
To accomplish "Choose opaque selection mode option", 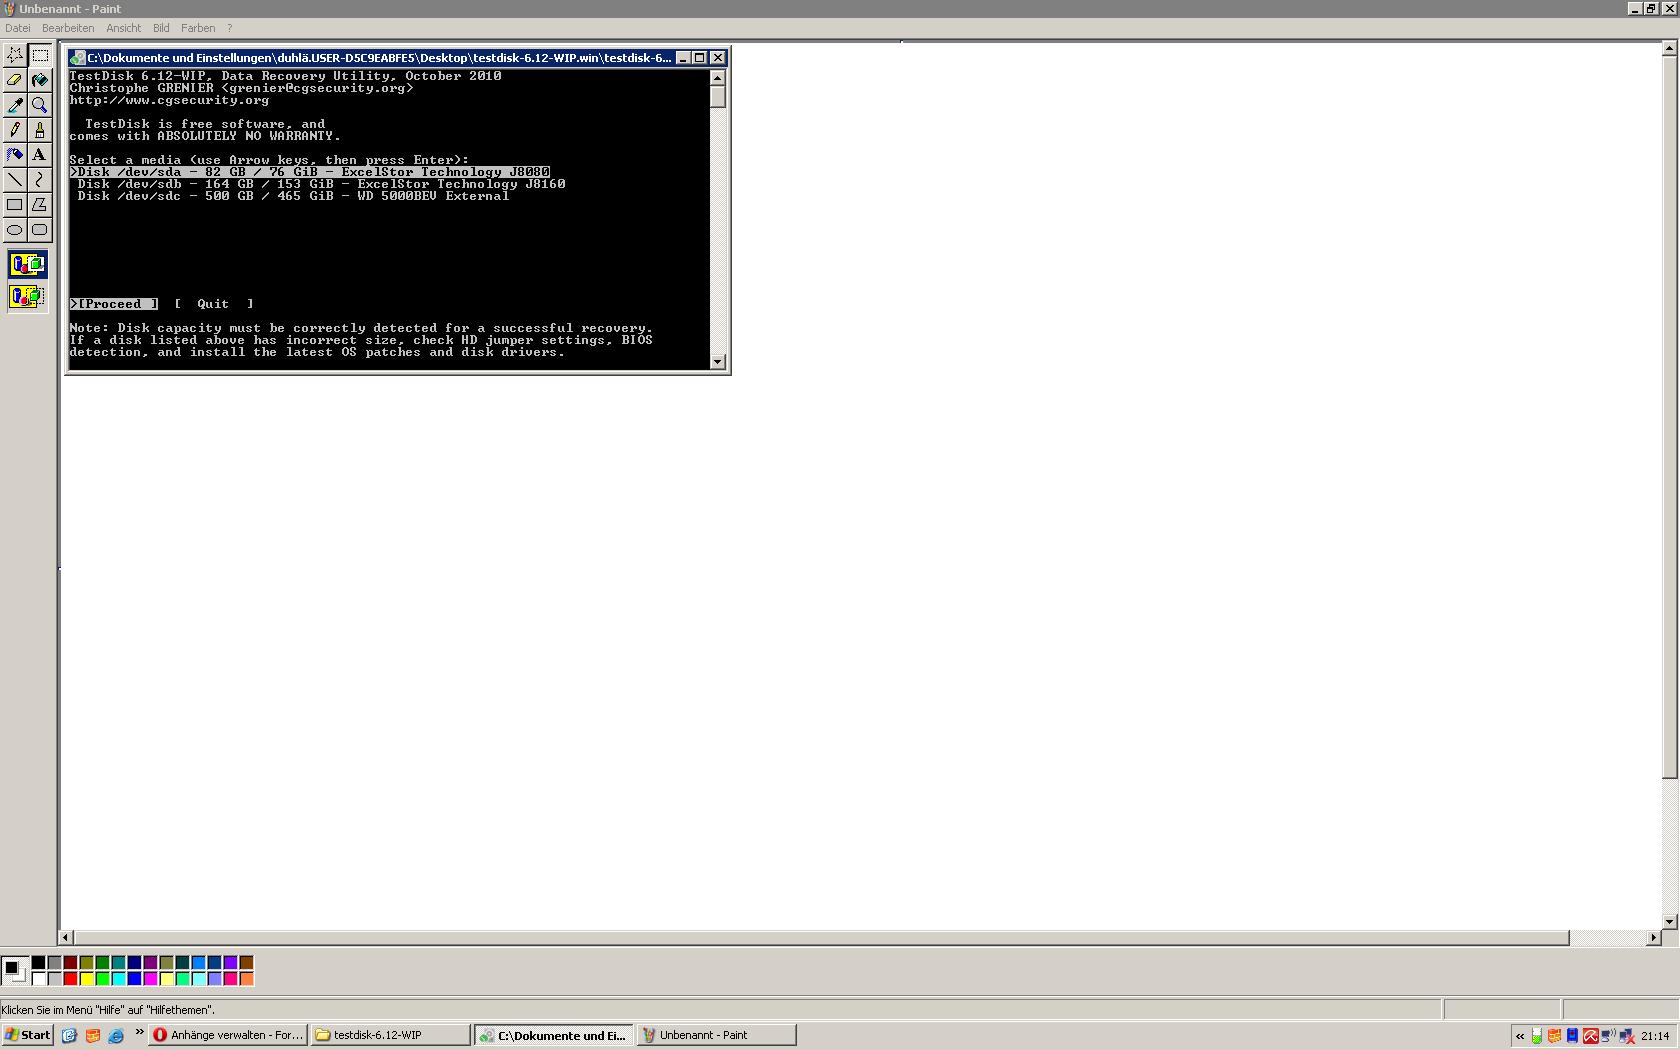I will coord(27,265).
